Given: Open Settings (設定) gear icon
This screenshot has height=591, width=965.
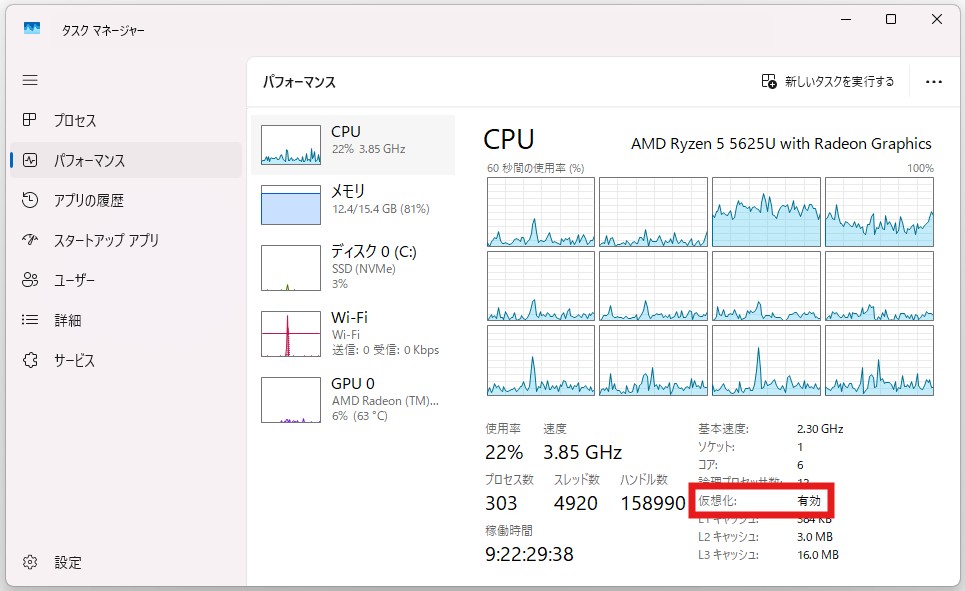Looking at the screenshot, I should (x=30, y=562).
